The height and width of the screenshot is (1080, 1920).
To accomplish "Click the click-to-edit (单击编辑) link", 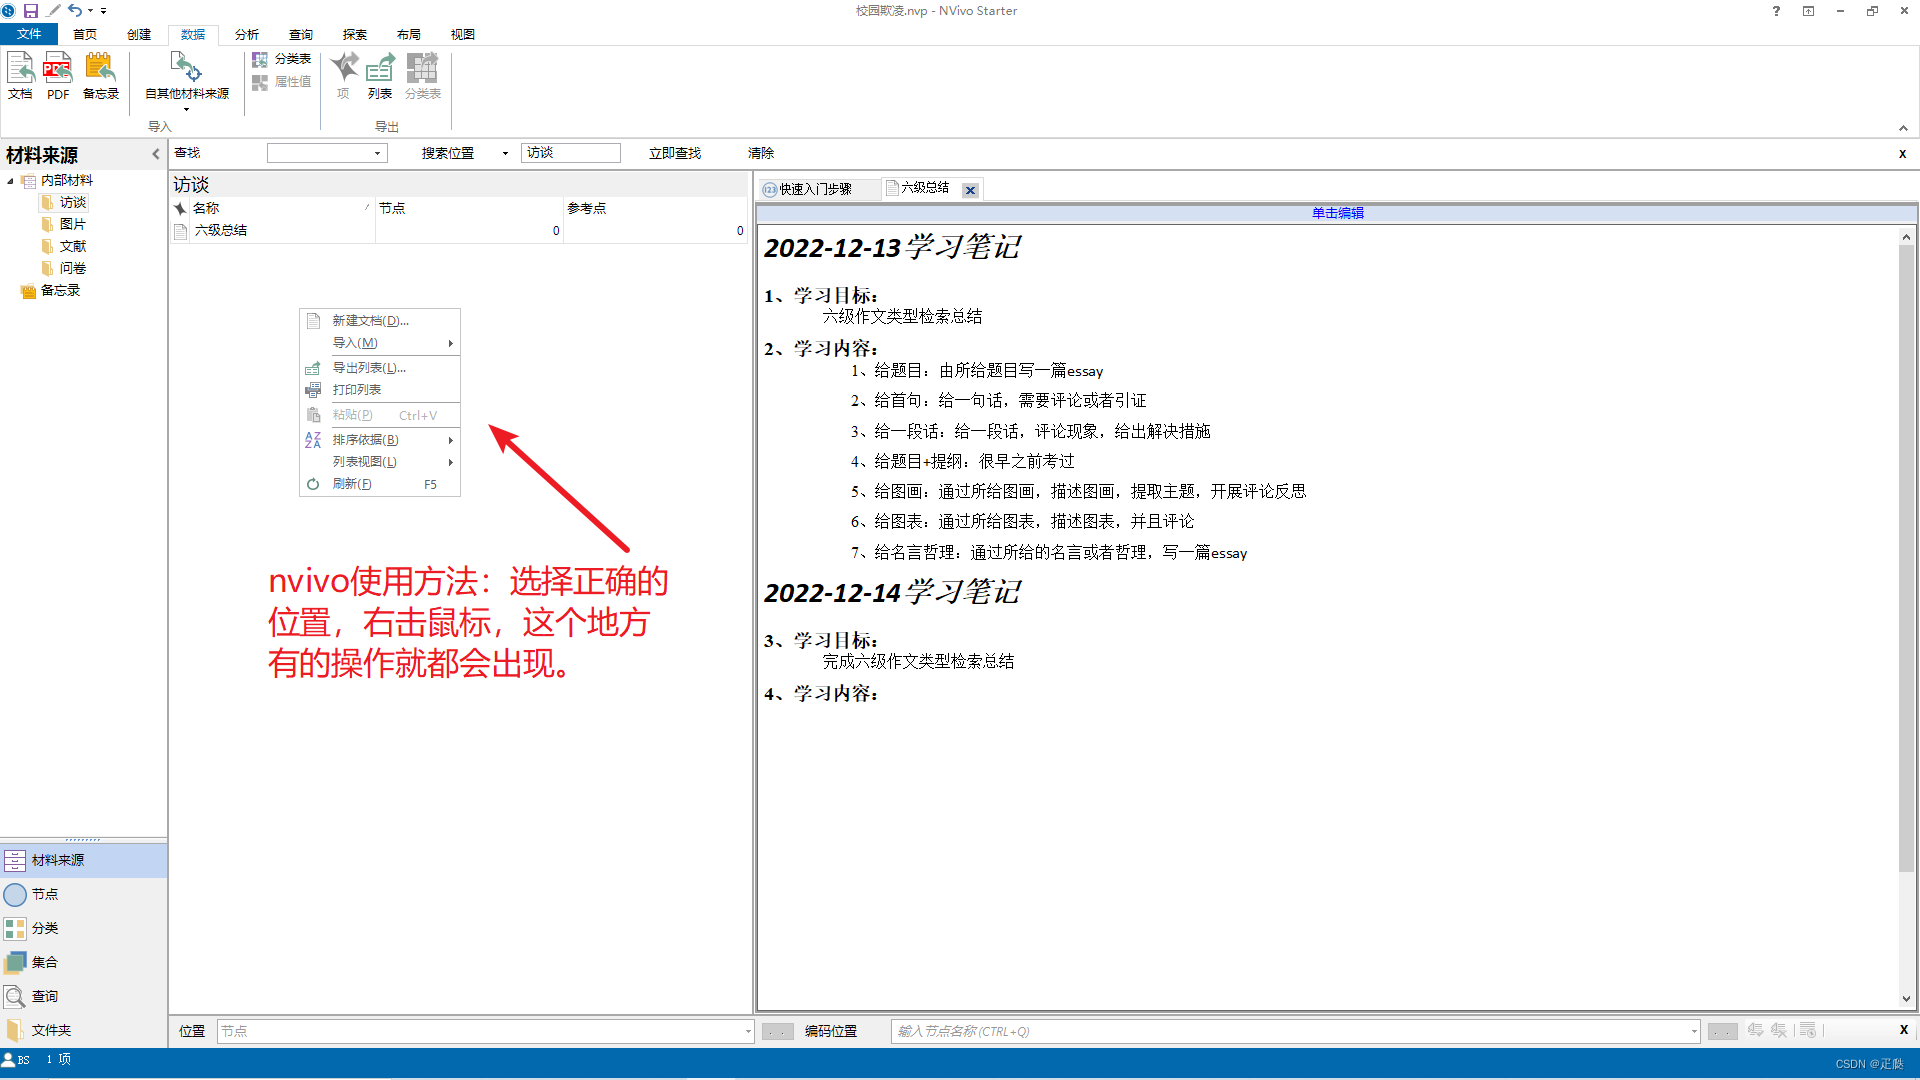I will (1337, 213).
